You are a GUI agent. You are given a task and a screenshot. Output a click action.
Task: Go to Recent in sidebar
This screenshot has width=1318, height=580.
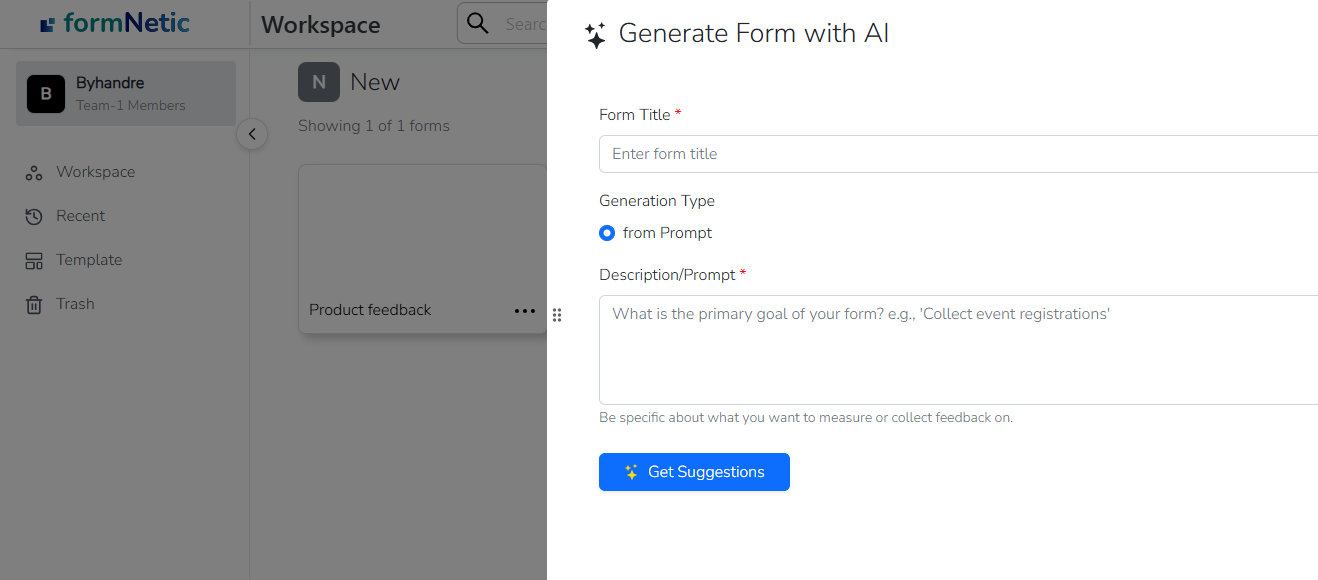pyautogui.click(x=80, y=216)
